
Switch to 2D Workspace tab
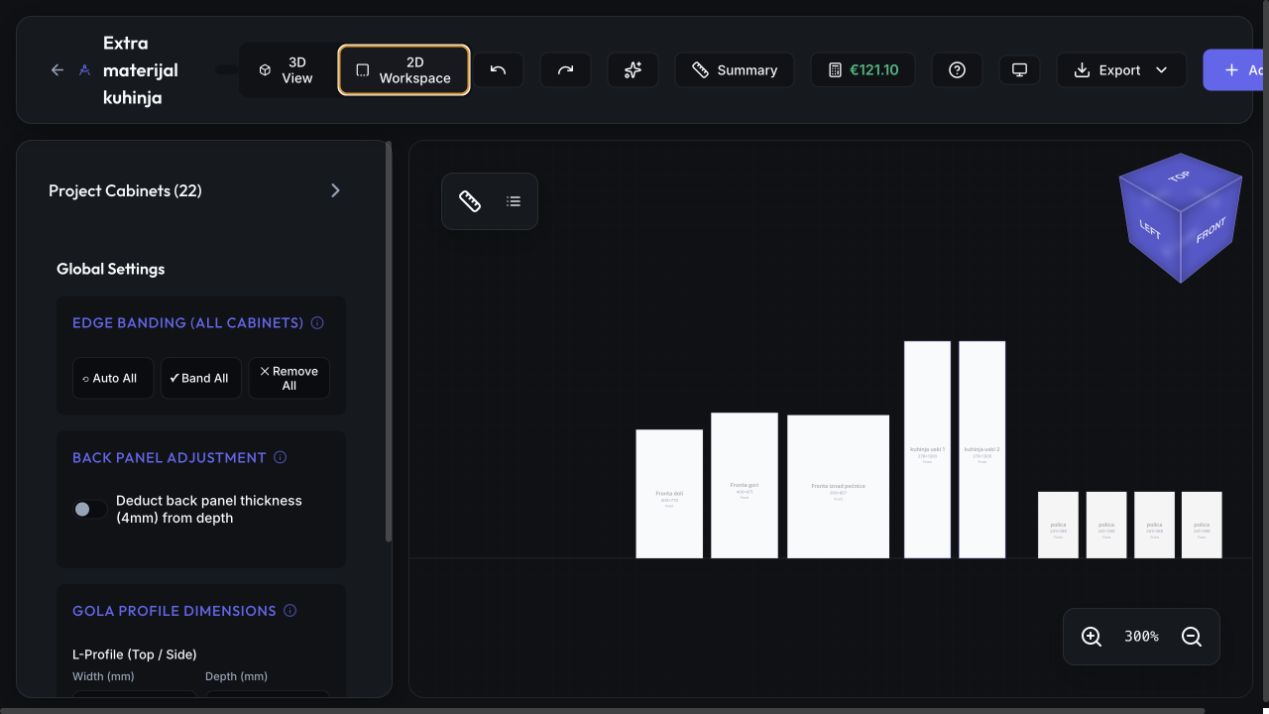[404, 70]
